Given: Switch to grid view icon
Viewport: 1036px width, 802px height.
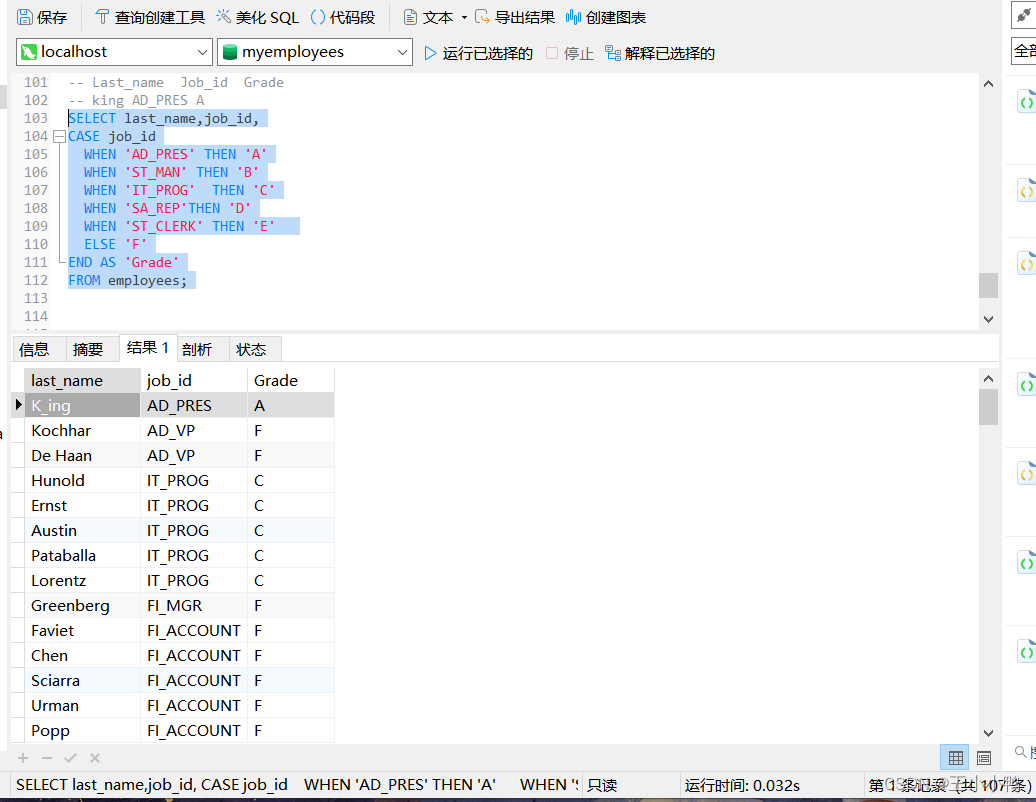Looking at the screenshot, I should [955, 758].
